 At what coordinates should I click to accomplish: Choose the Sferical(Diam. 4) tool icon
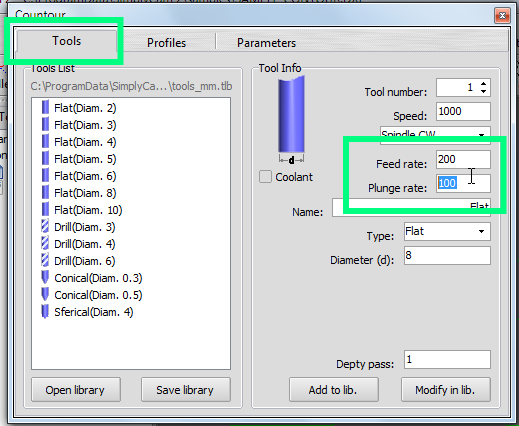pos(45,312)
